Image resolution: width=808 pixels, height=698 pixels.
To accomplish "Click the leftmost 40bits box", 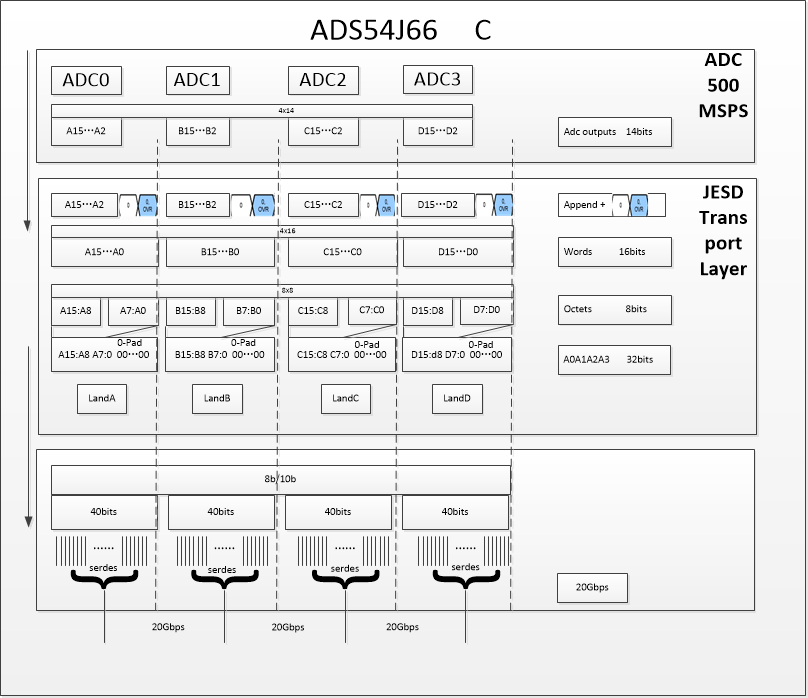I will (104, 512).
